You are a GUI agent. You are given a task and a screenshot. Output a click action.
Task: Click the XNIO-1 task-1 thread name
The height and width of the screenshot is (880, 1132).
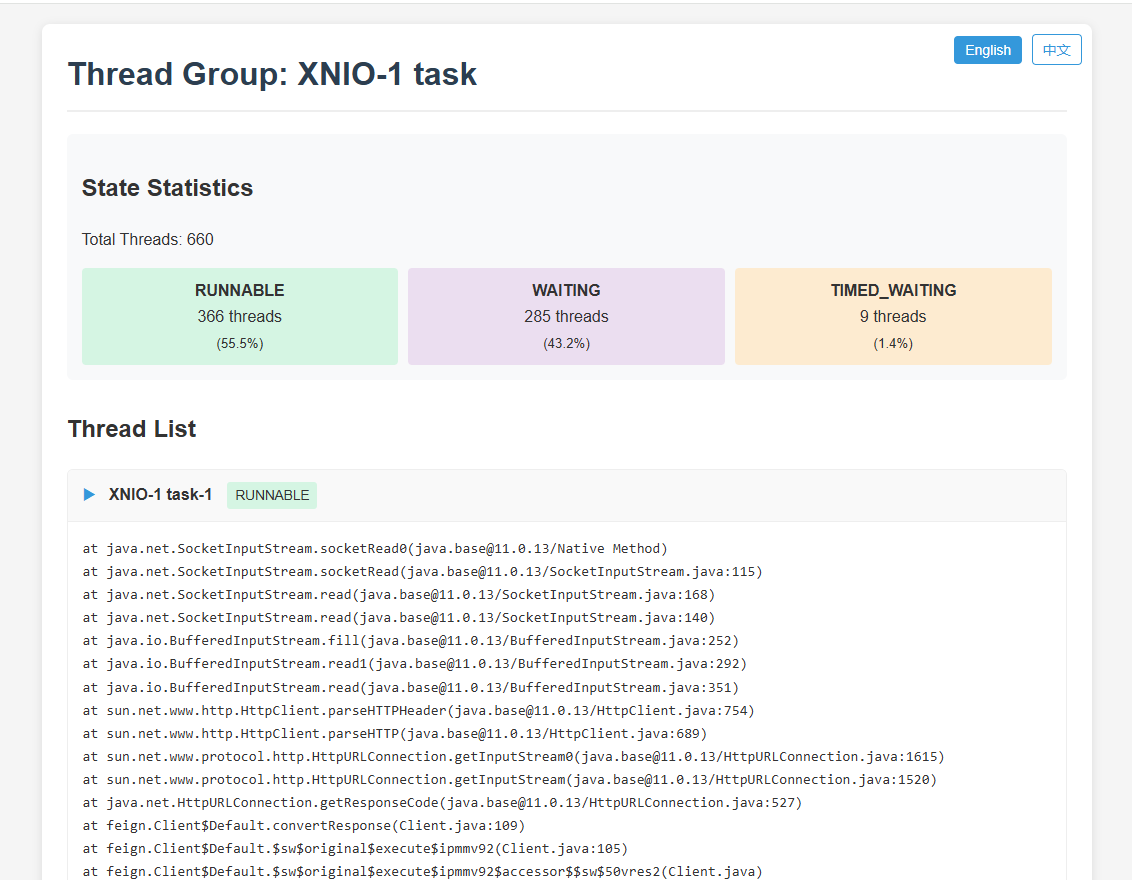[x=160, y=495]
